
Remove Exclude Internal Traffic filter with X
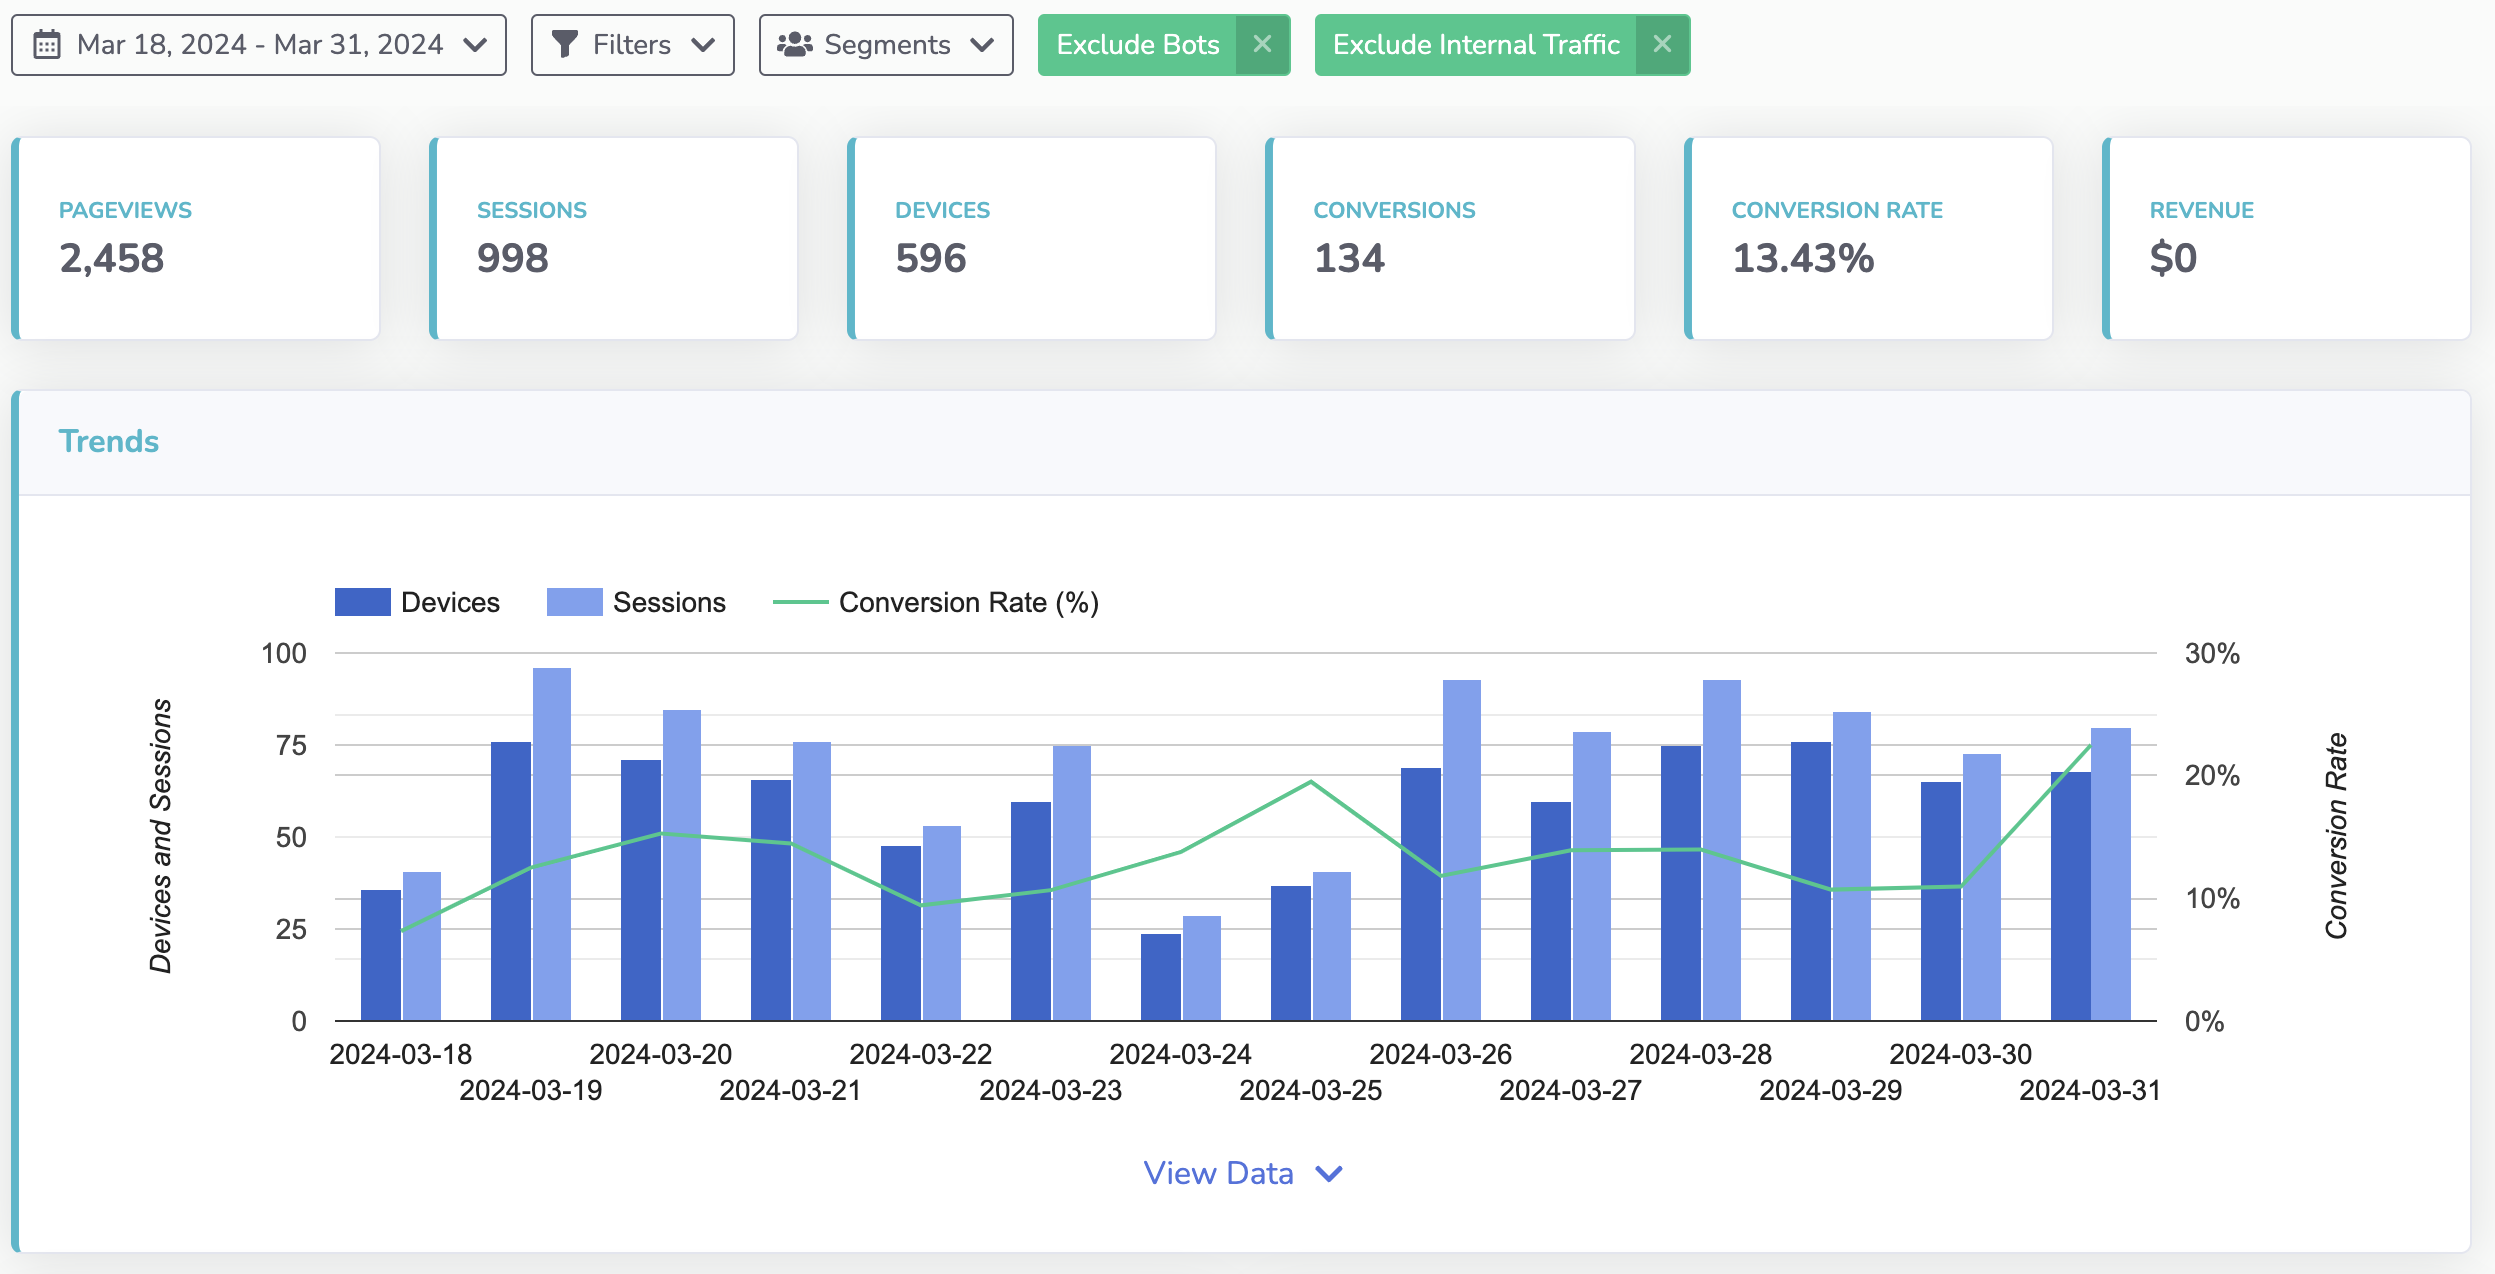click(1662, 45)
